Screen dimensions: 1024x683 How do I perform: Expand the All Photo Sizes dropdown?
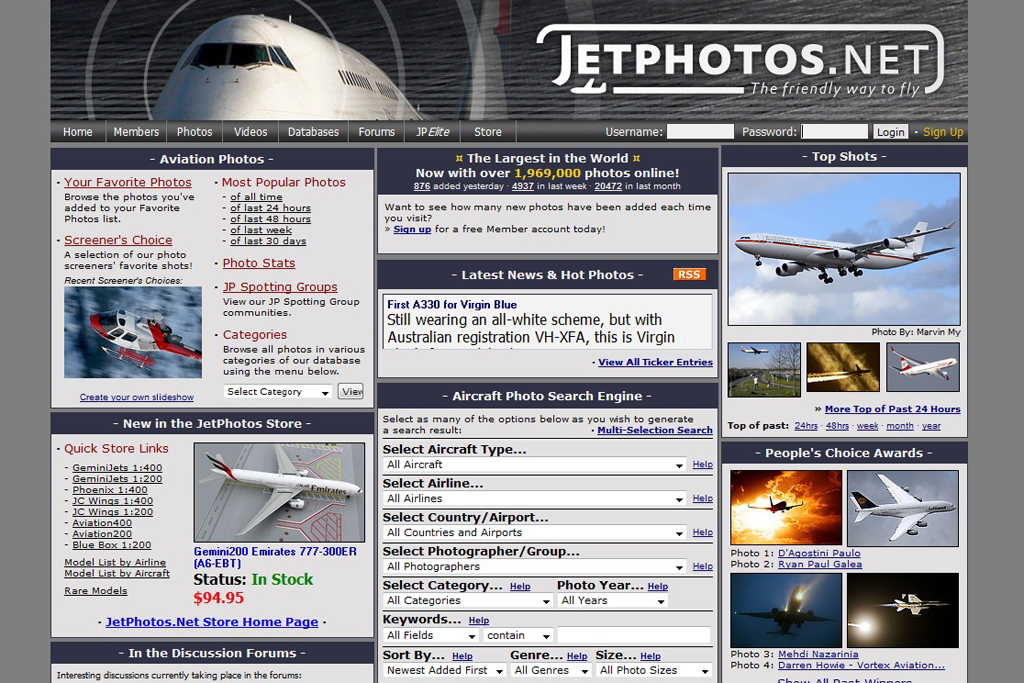[x=654, y=671]
